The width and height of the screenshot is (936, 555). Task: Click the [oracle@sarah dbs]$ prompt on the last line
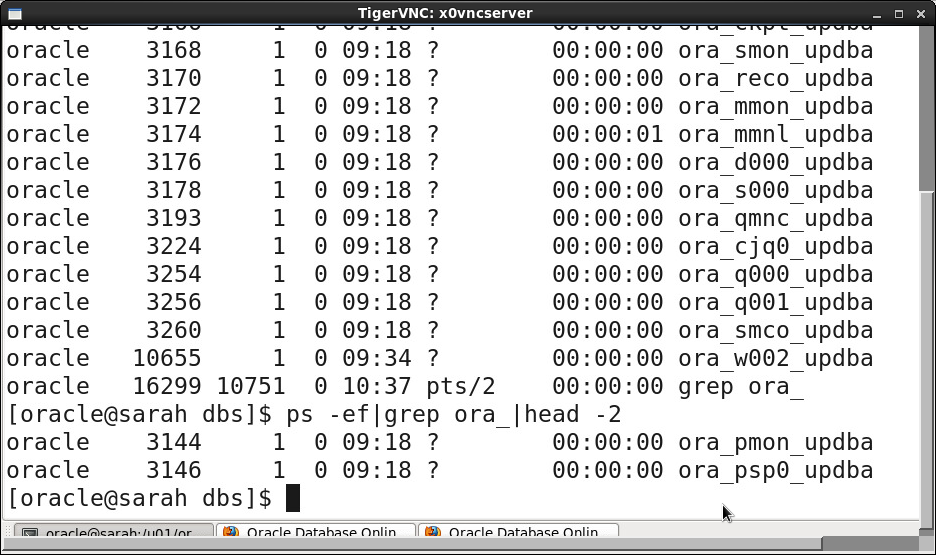click(139, 499)
